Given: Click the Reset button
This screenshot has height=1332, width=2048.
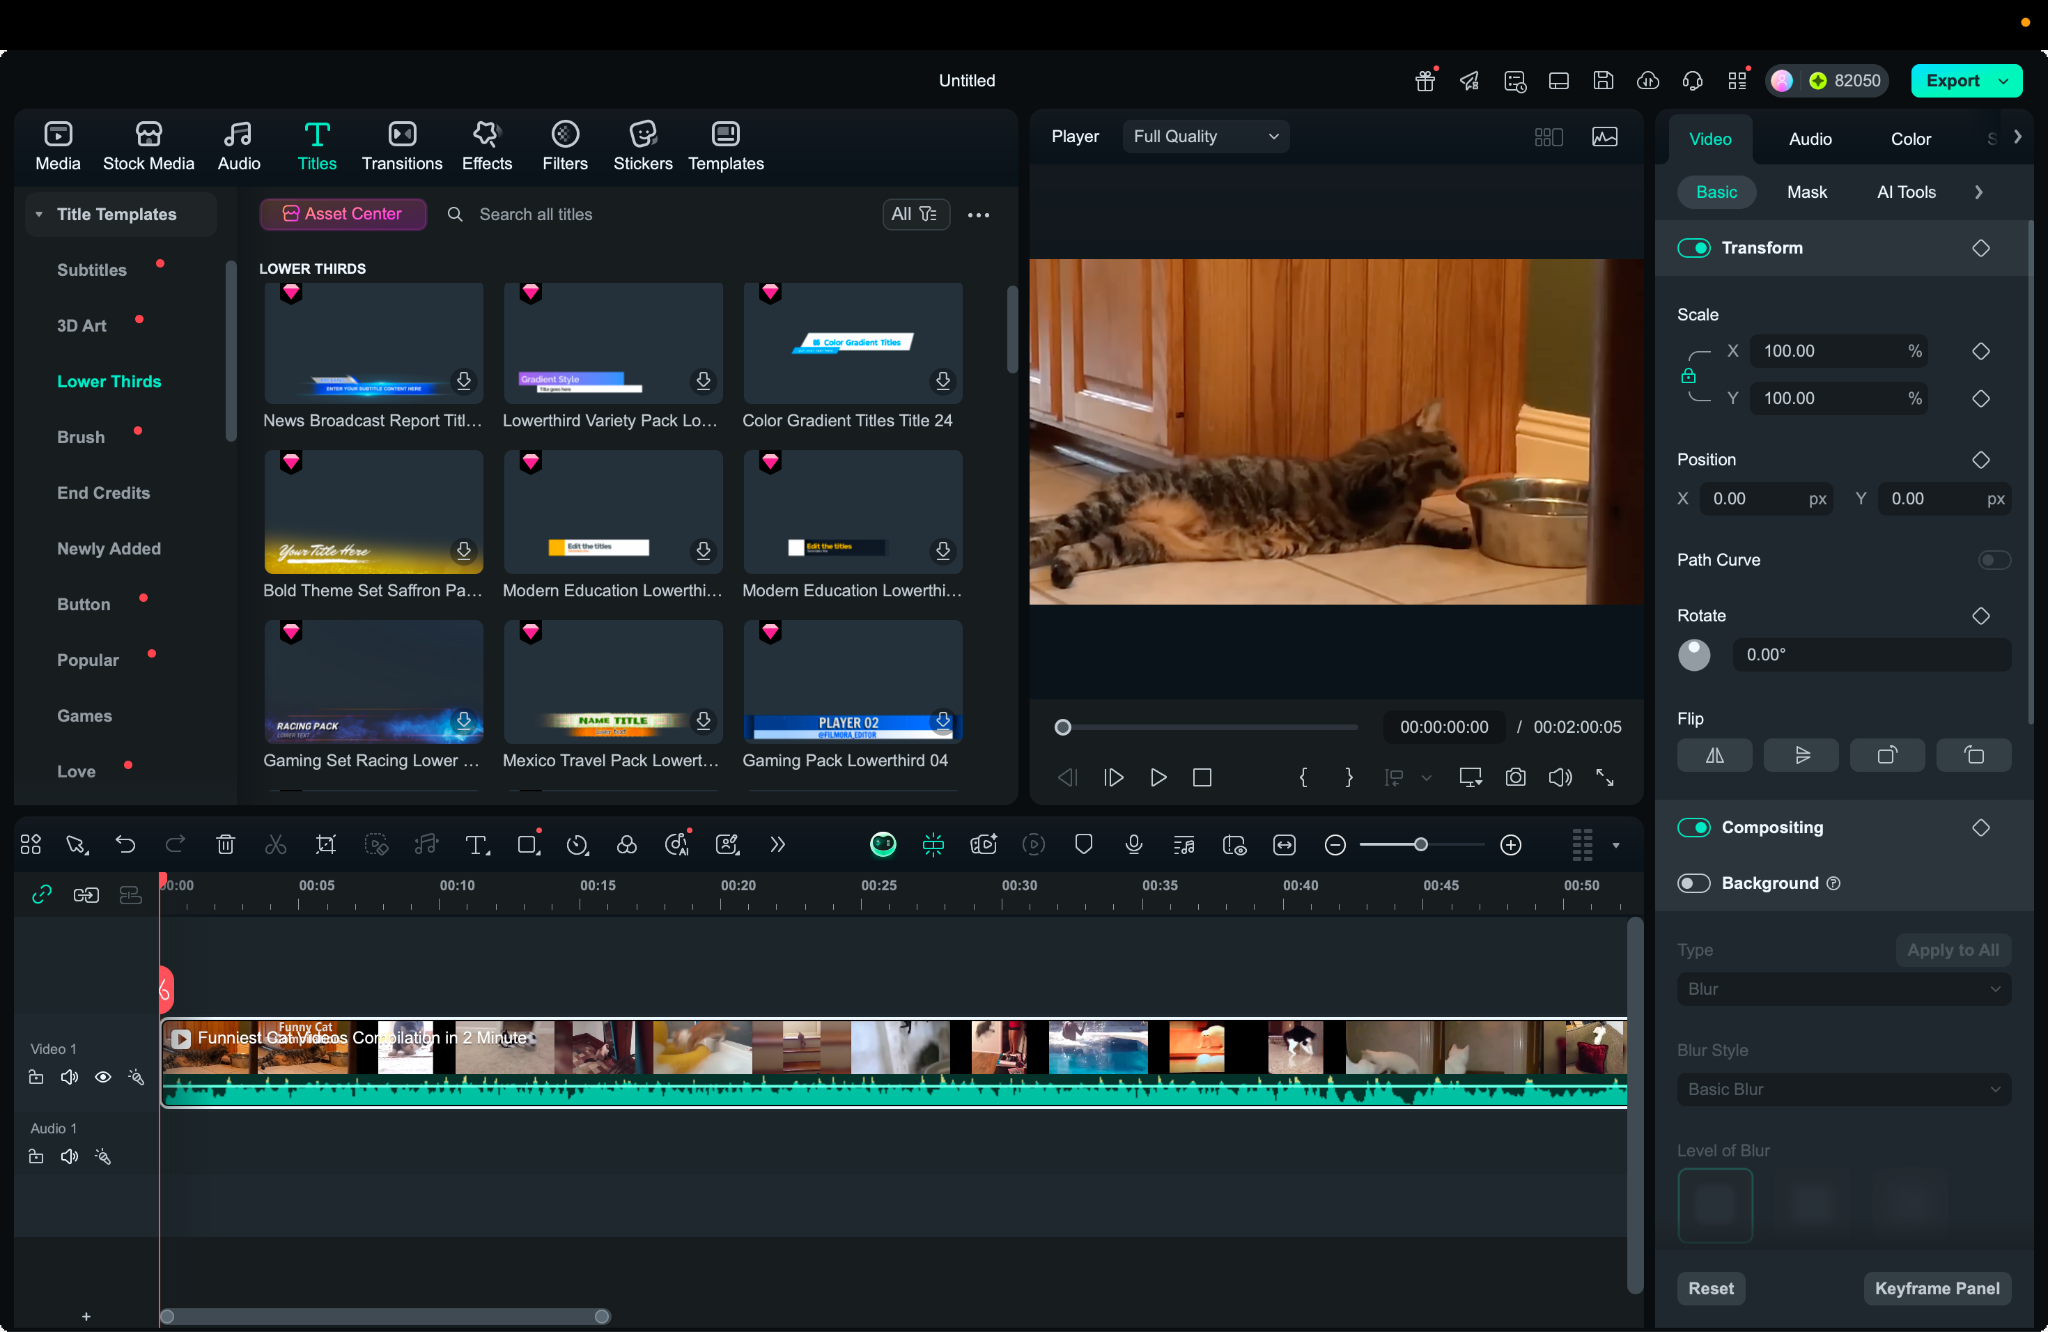Looking at the screenshot, I should 1711,1288.
